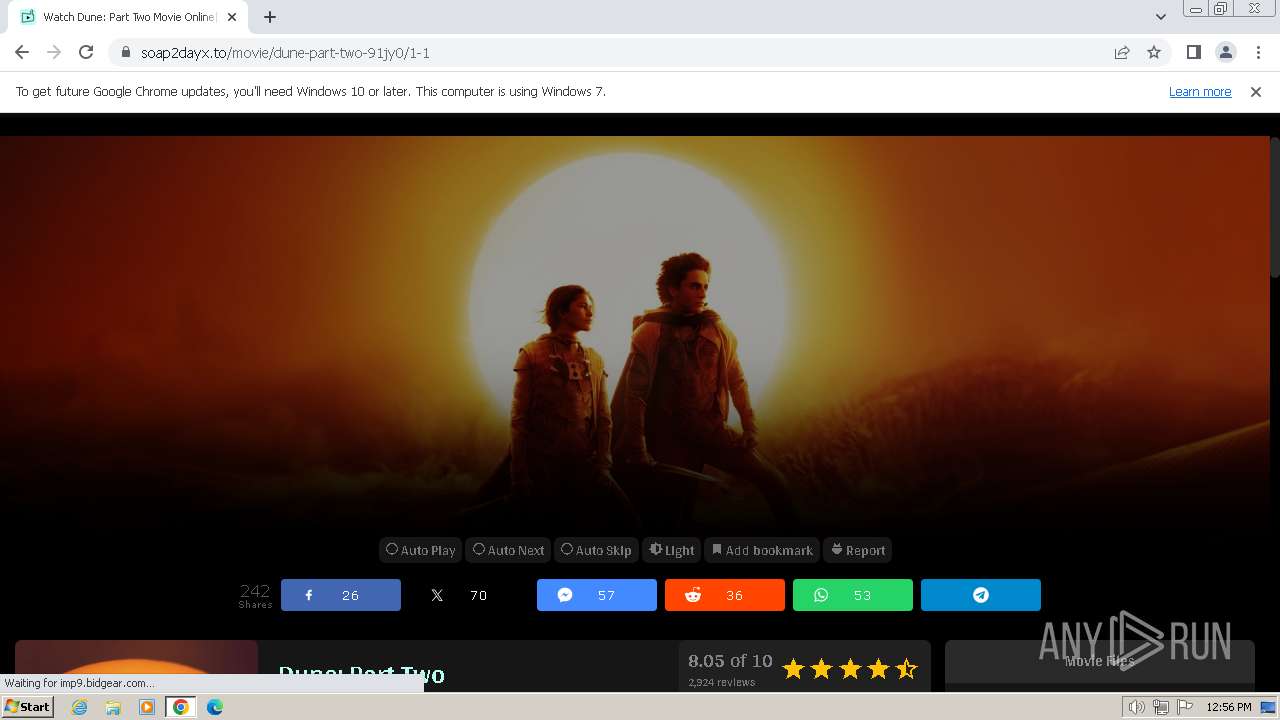
Task: Share on X button with 70
Action: (469, 595)
